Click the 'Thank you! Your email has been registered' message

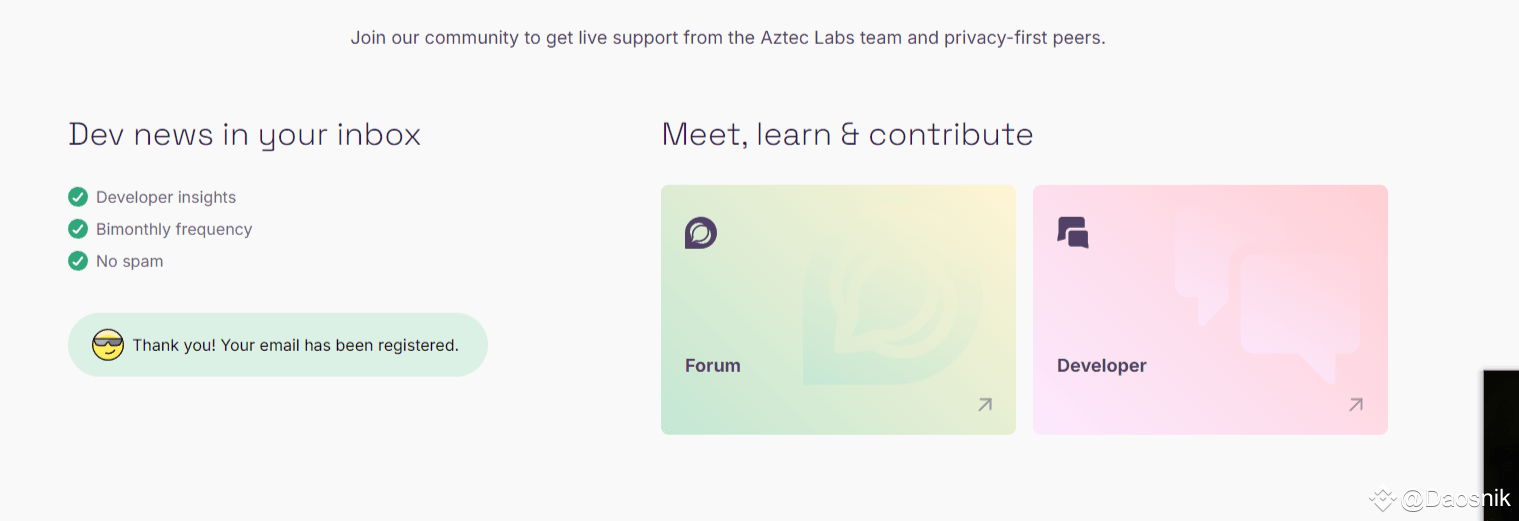(x=296, y=345)
